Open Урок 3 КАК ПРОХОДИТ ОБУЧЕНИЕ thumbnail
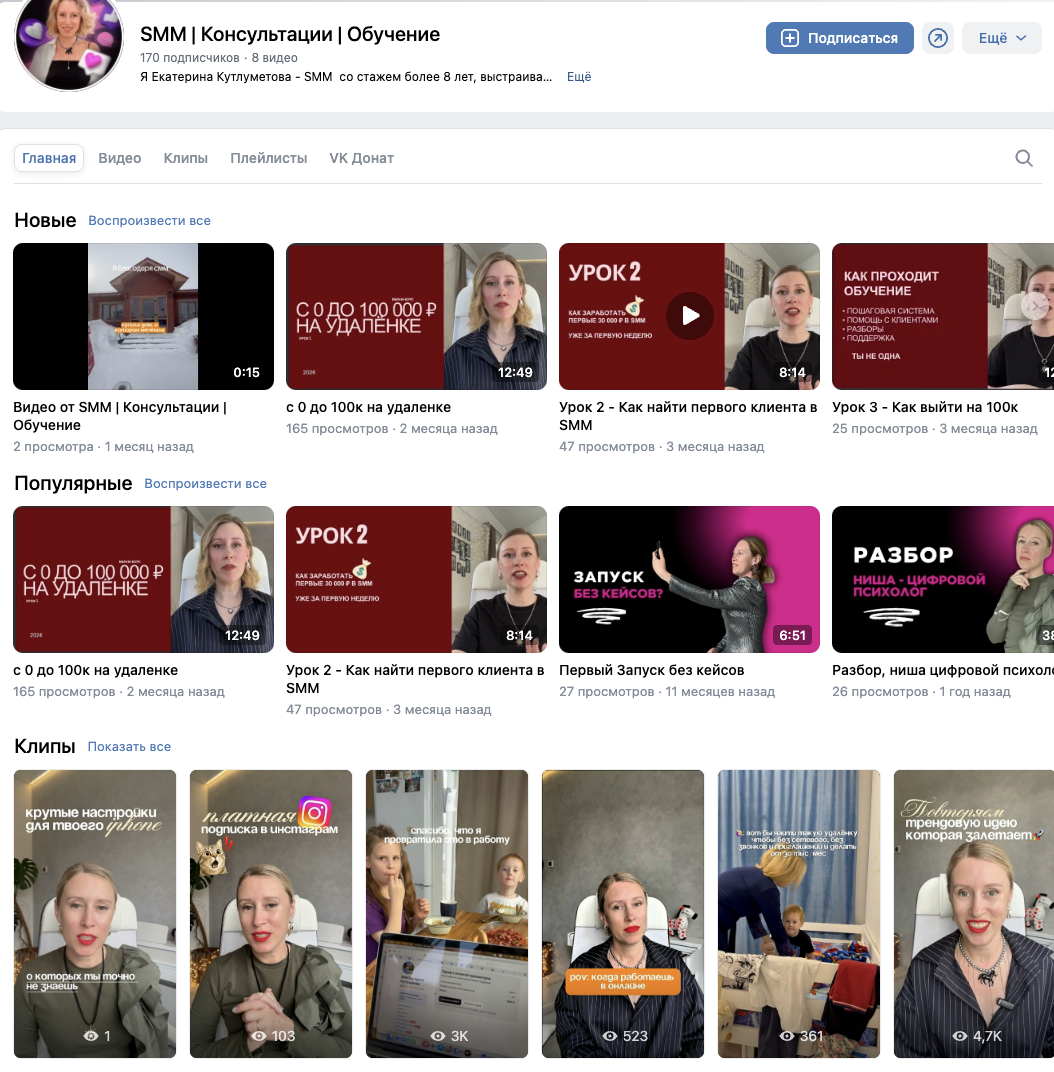This screenshot has width=1054, height=1072. tap(943, 317)
